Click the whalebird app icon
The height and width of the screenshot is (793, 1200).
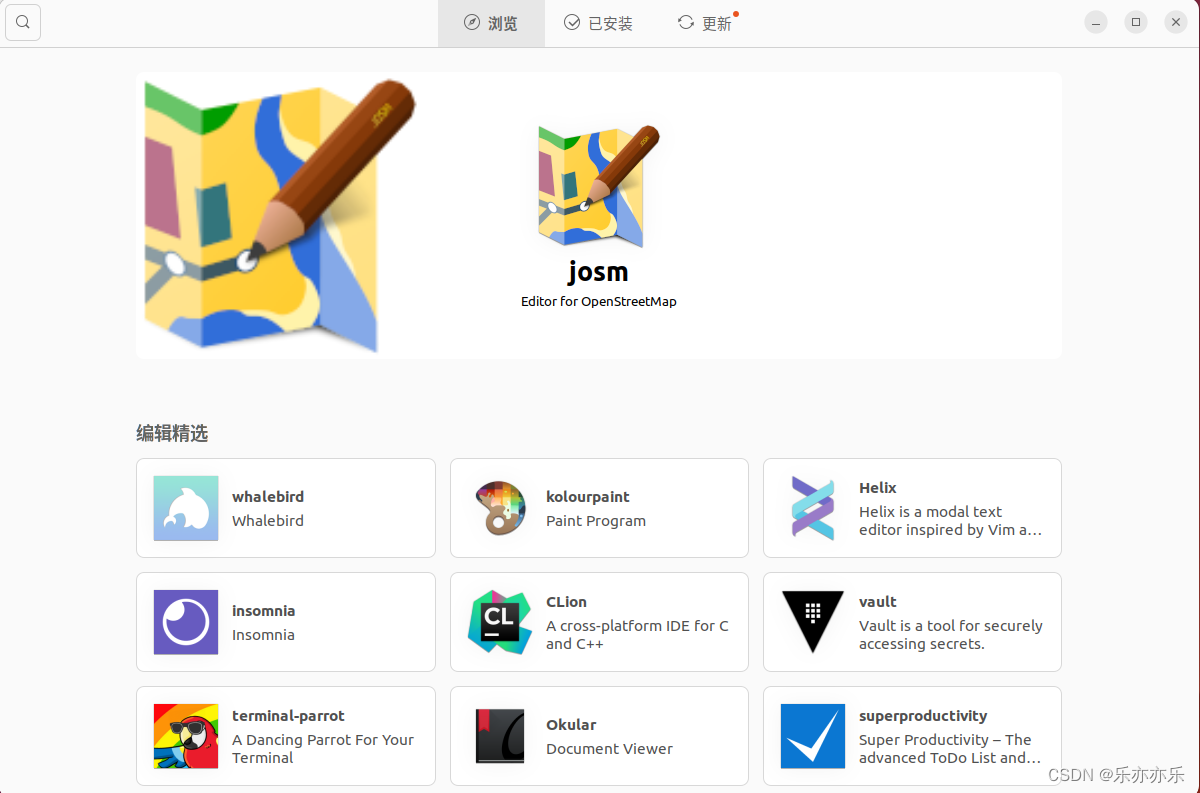pyautogui.click(x=186, y=508)
